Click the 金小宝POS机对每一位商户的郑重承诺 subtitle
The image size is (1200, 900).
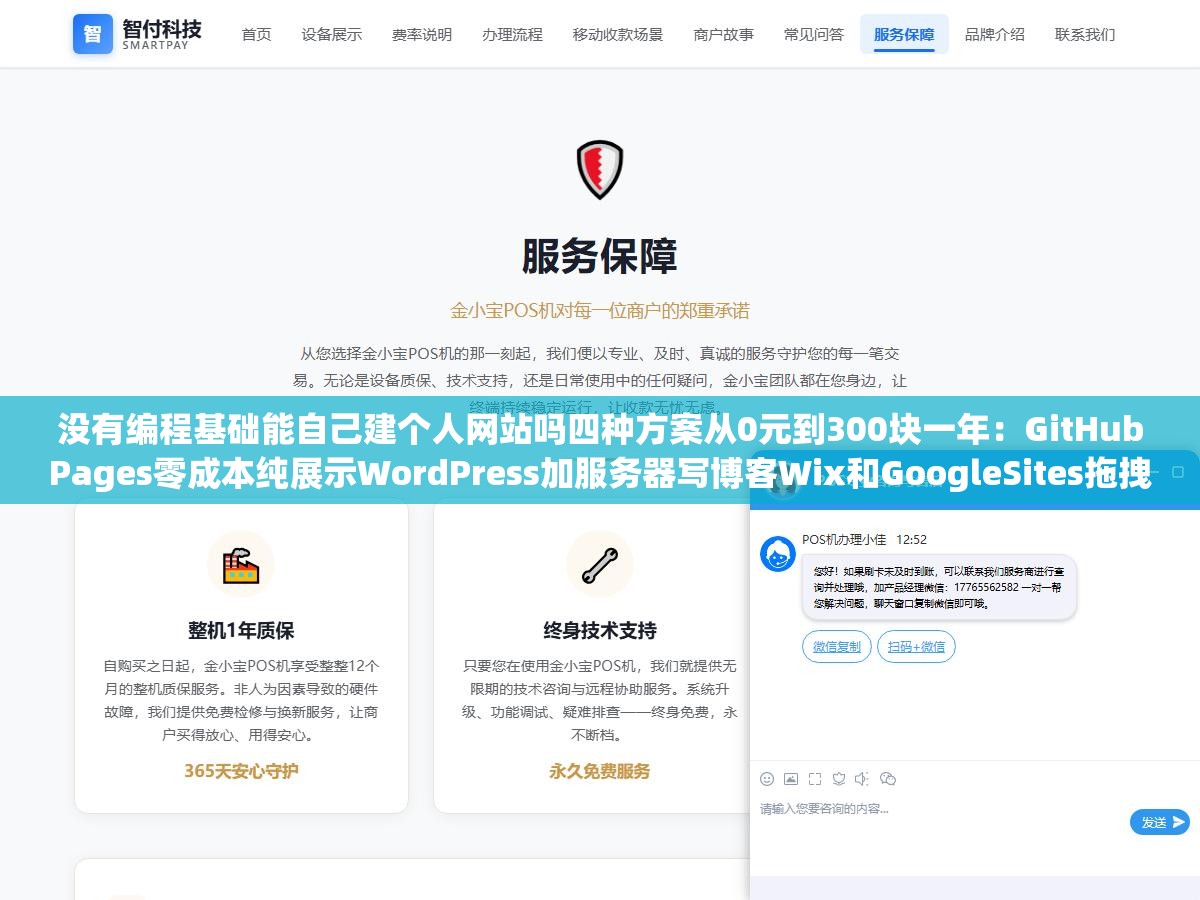[x=600, y=310]
